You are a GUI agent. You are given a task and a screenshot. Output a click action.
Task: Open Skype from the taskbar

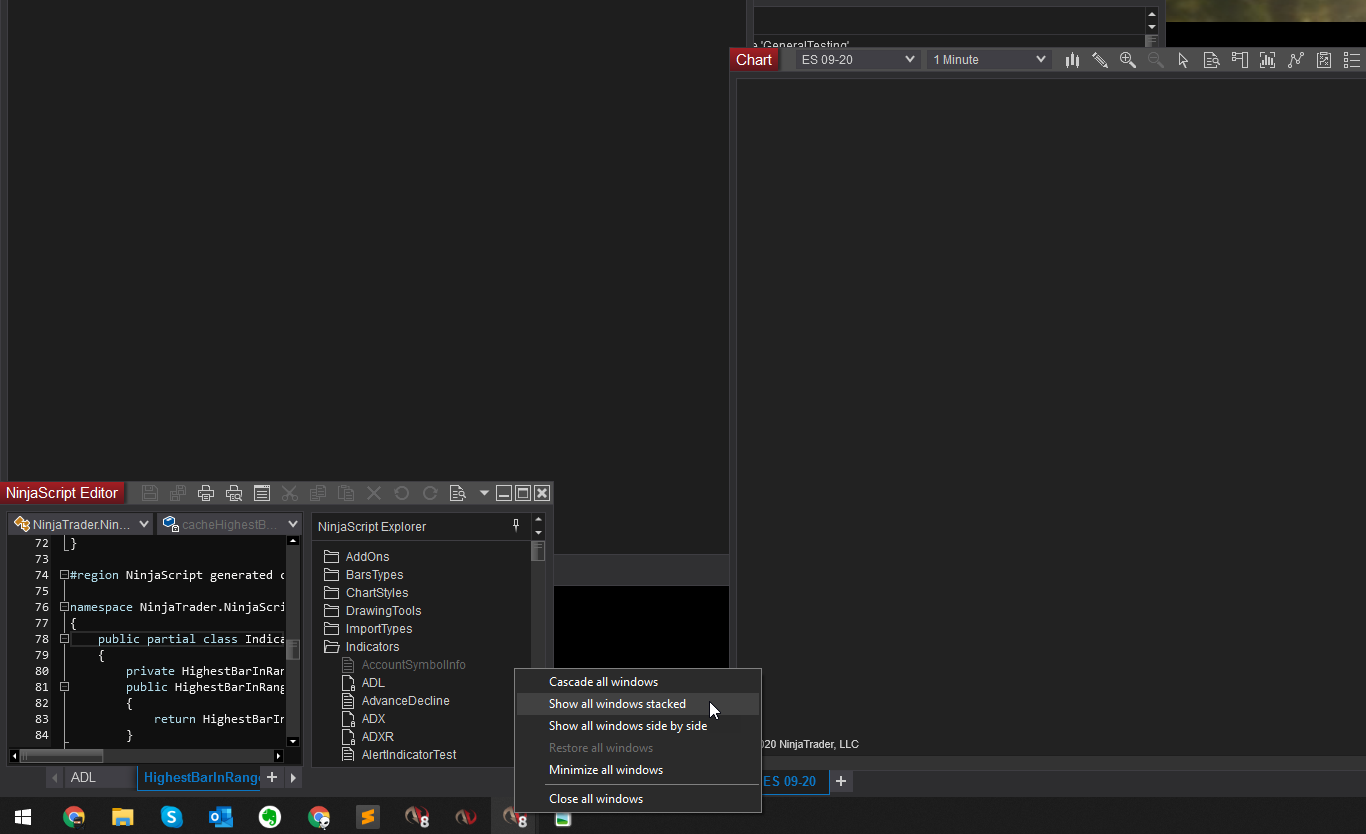(x=171, y=817)
